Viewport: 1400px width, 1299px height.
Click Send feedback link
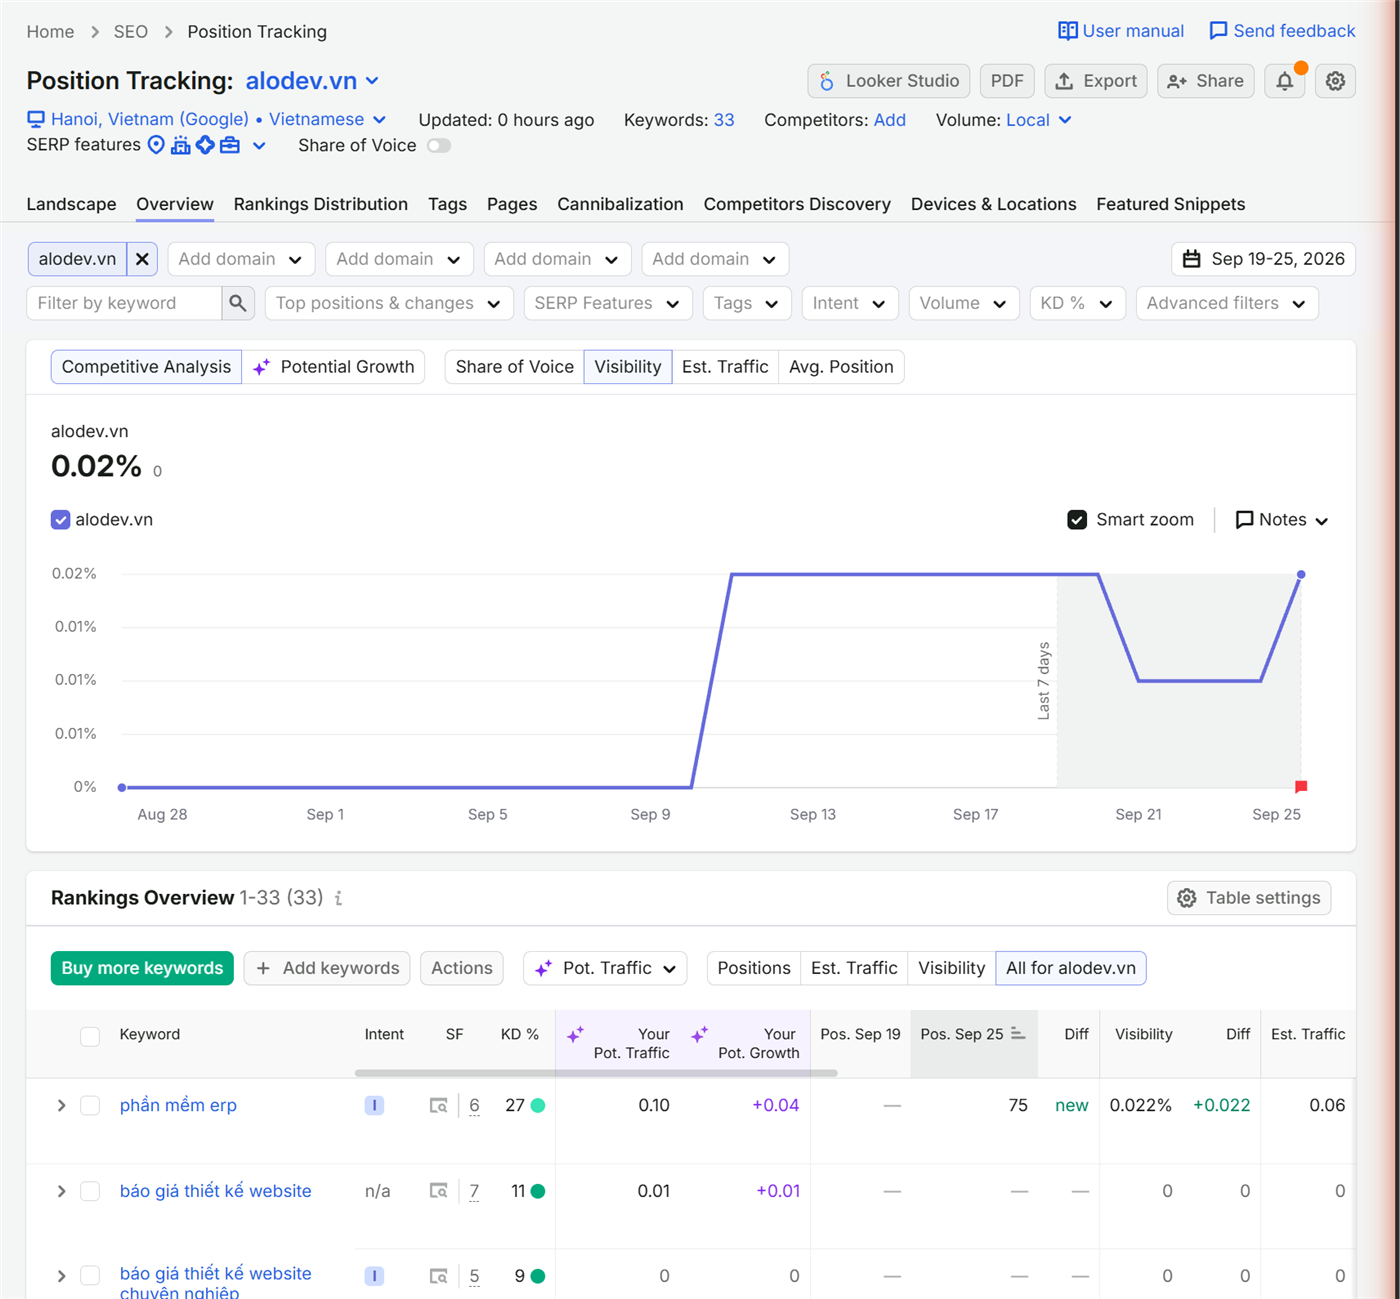[1282, 31]
